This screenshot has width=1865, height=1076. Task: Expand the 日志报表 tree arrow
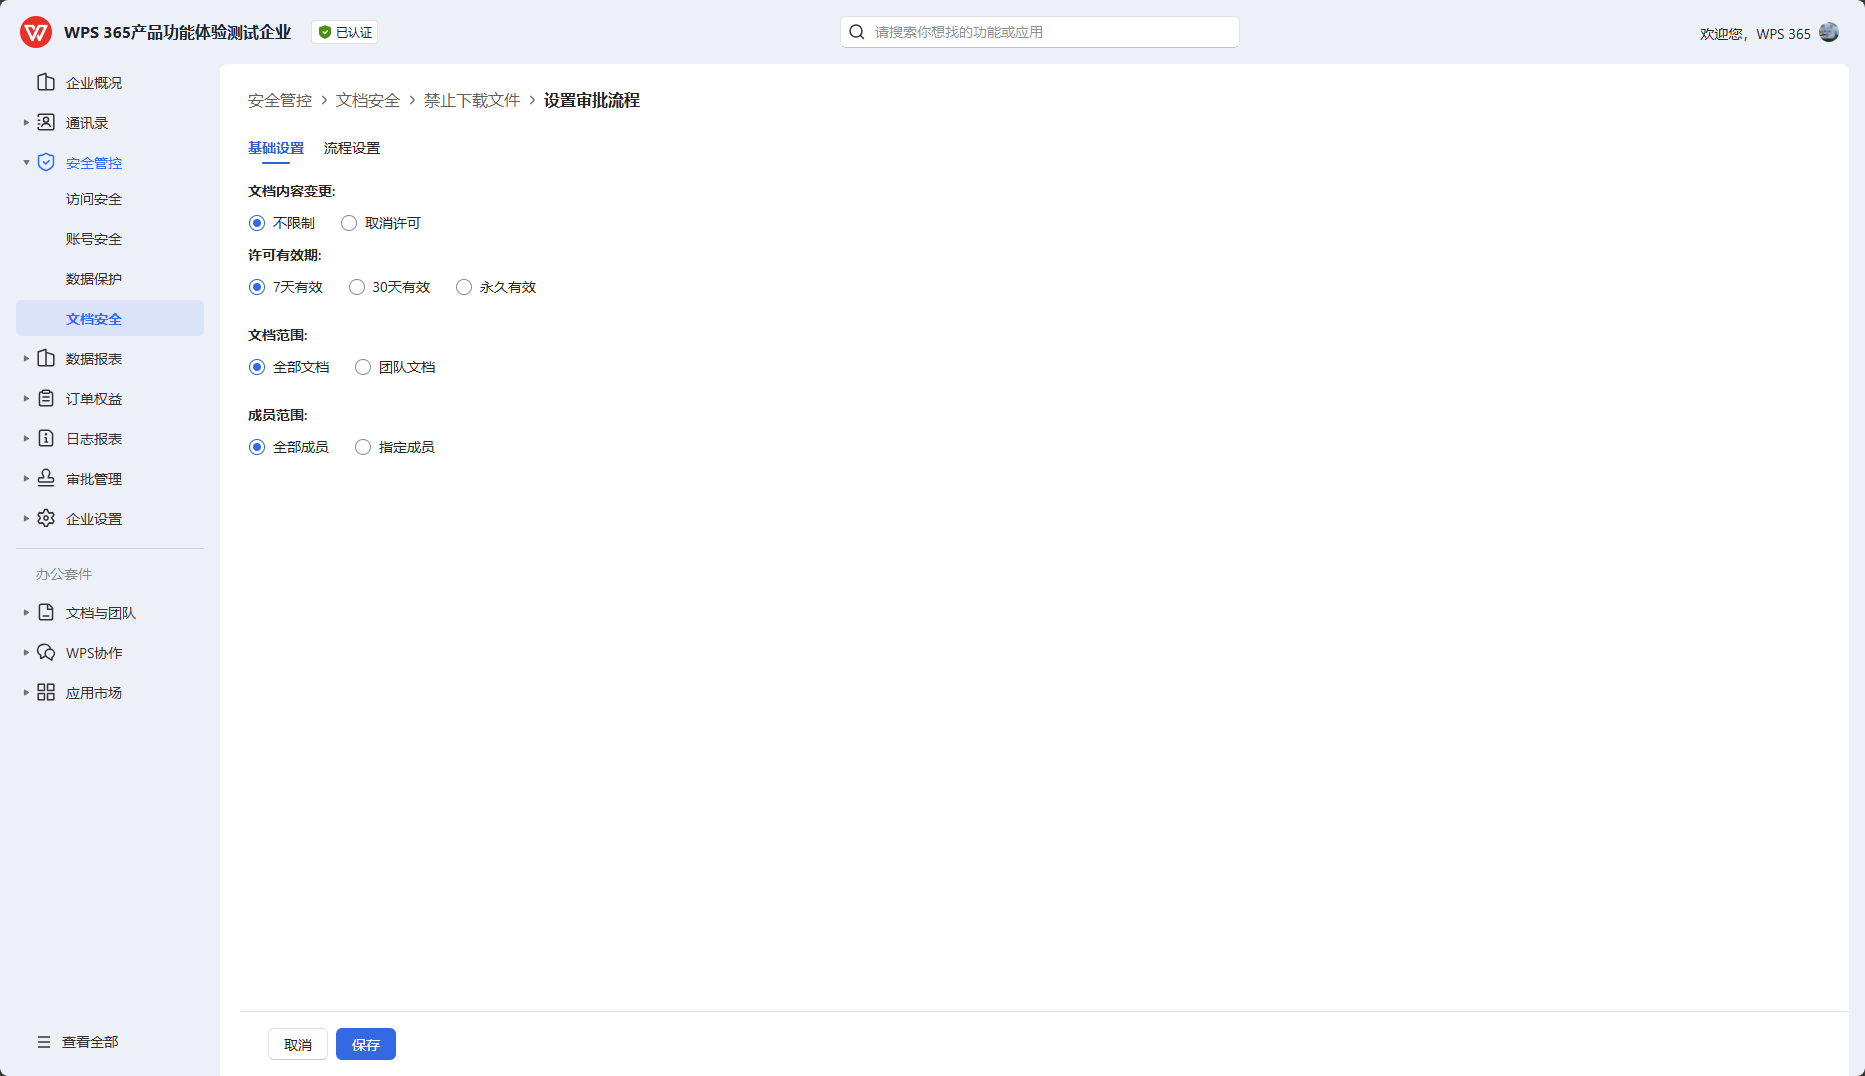click(26, 438)
